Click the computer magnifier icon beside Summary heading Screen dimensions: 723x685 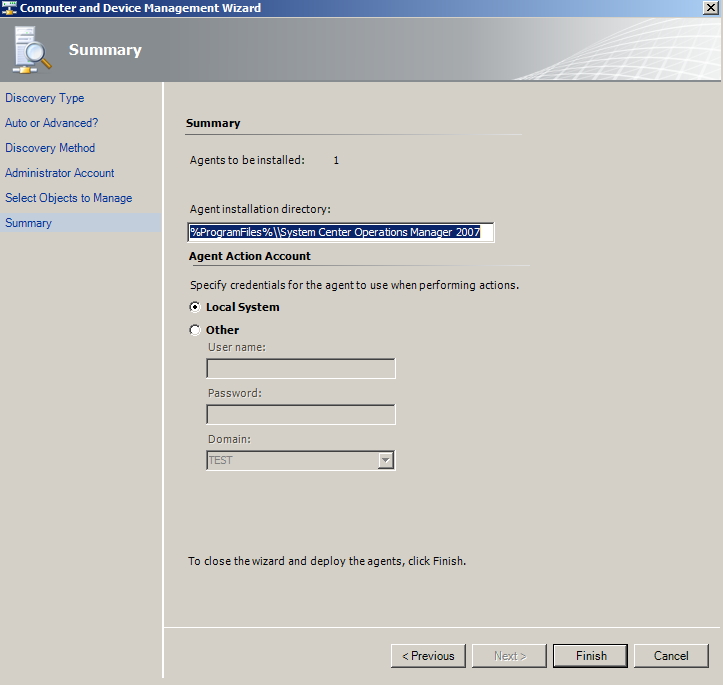click(33, 50)
